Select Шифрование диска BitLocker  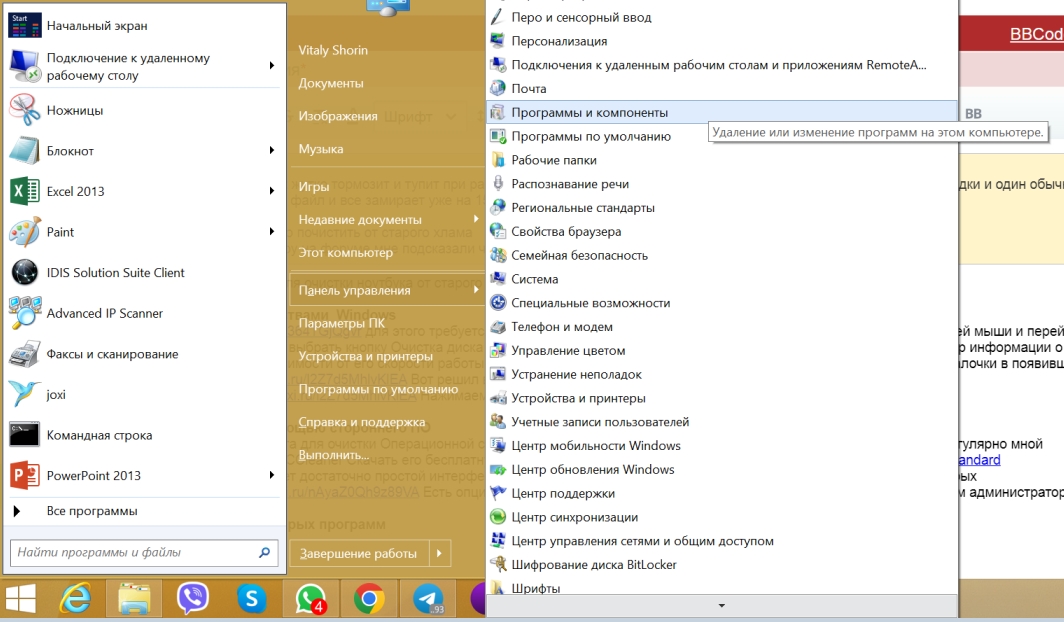(593, 565)
